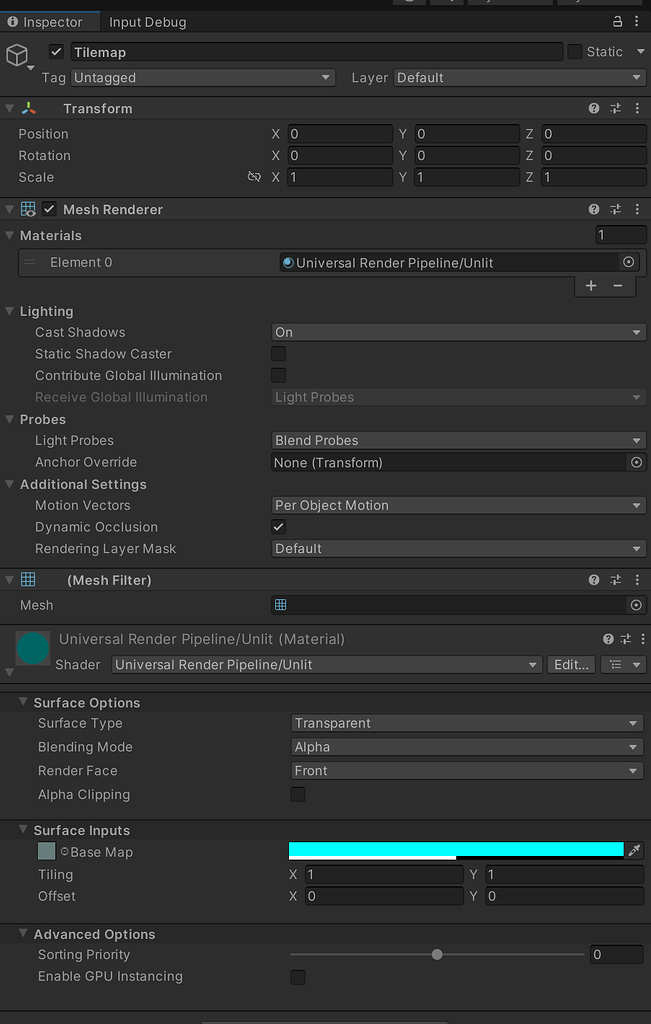Click object picker for Element 0 material

(629, 262)
